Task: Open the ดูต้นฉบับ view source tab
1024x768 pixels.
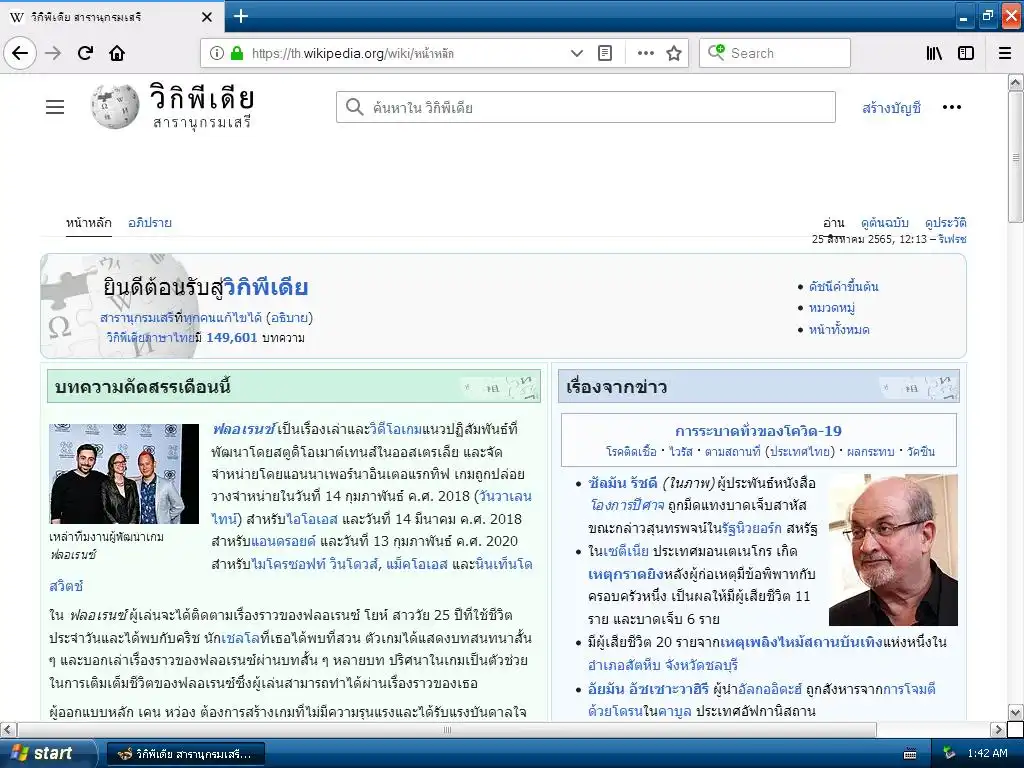Action: [x=884, y=223]
